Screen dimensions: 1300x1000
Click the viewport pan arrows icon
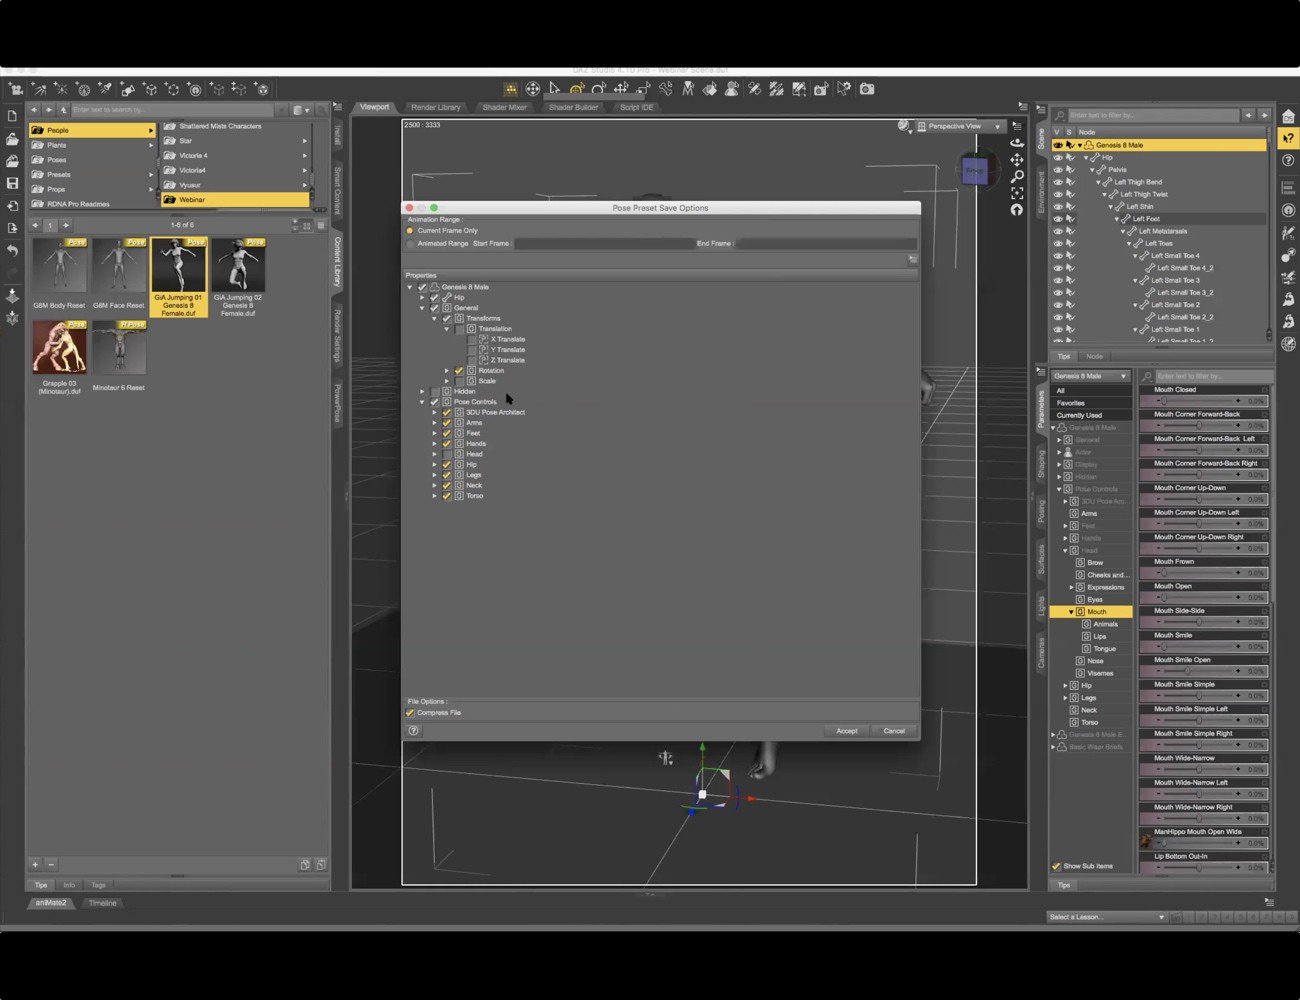[1017, 159]
